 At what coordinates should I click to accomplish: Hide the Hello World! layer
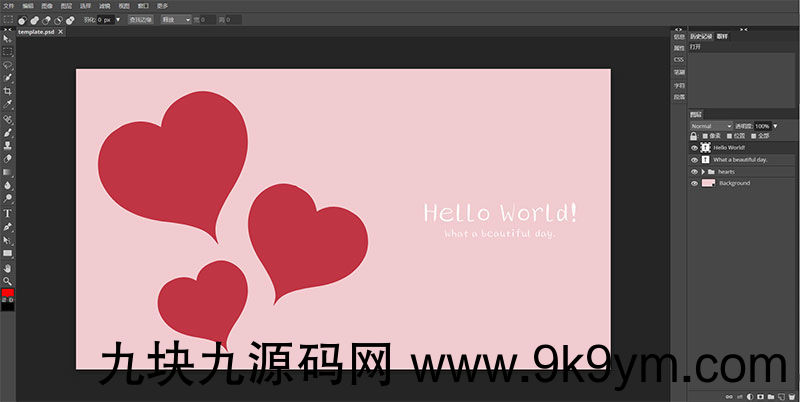pyautogui.click(x=694, y=148)
